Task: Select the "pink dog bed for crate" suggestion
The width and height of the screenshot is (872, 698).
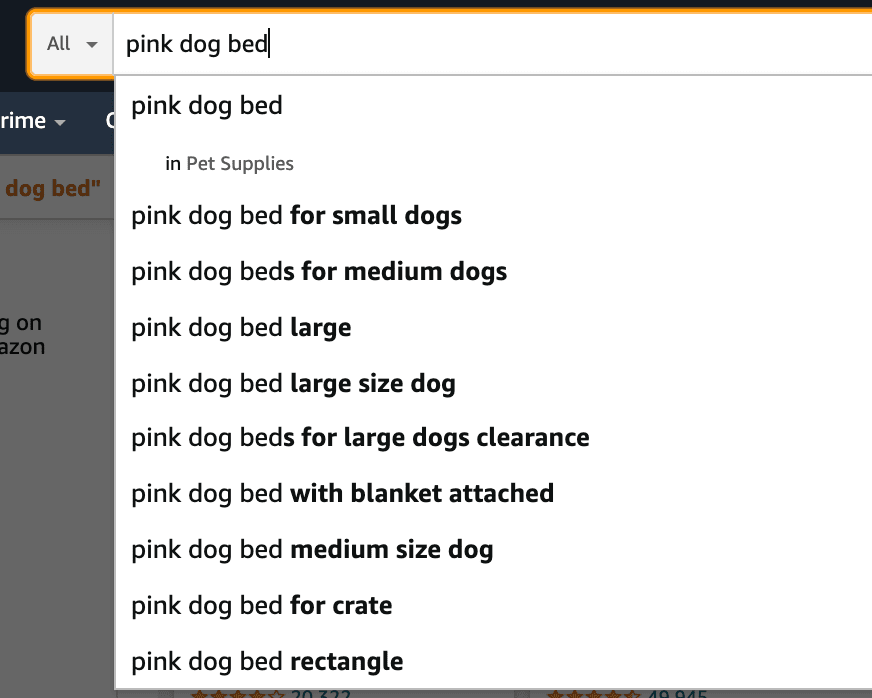Action: pyautogui.click(x=261, y=605)
